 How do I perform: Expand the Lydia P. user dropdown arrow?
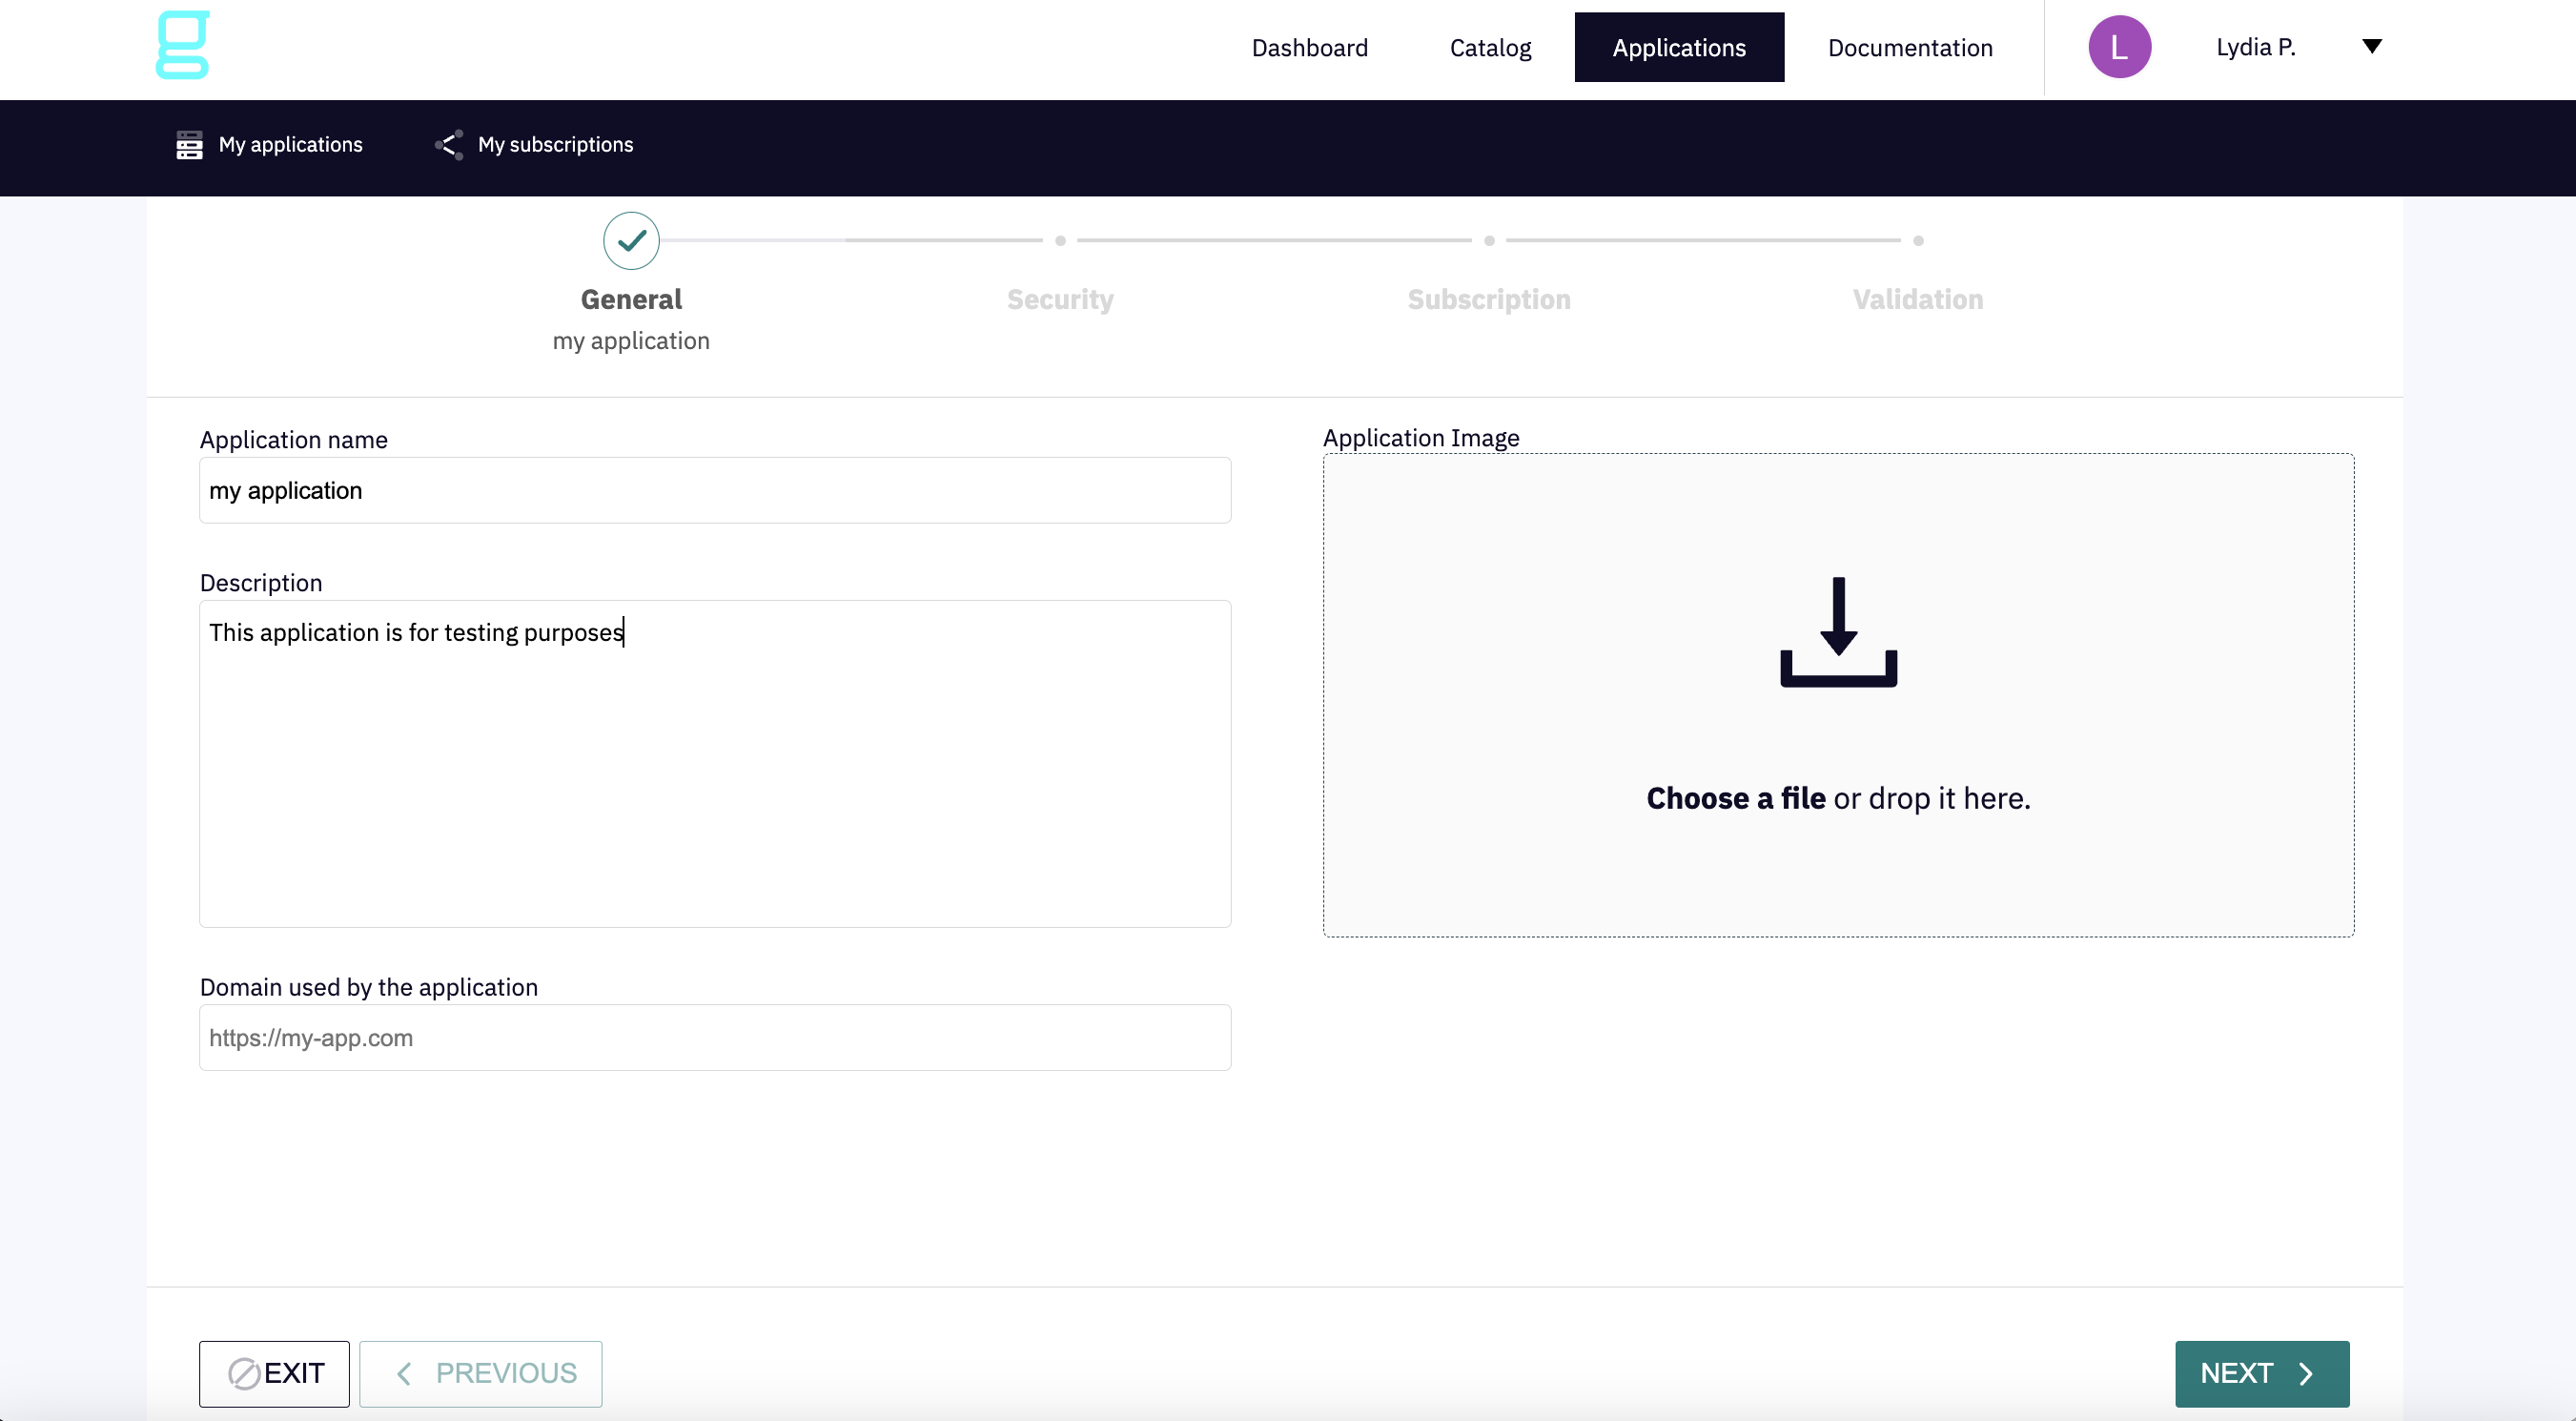[2371, 46]
